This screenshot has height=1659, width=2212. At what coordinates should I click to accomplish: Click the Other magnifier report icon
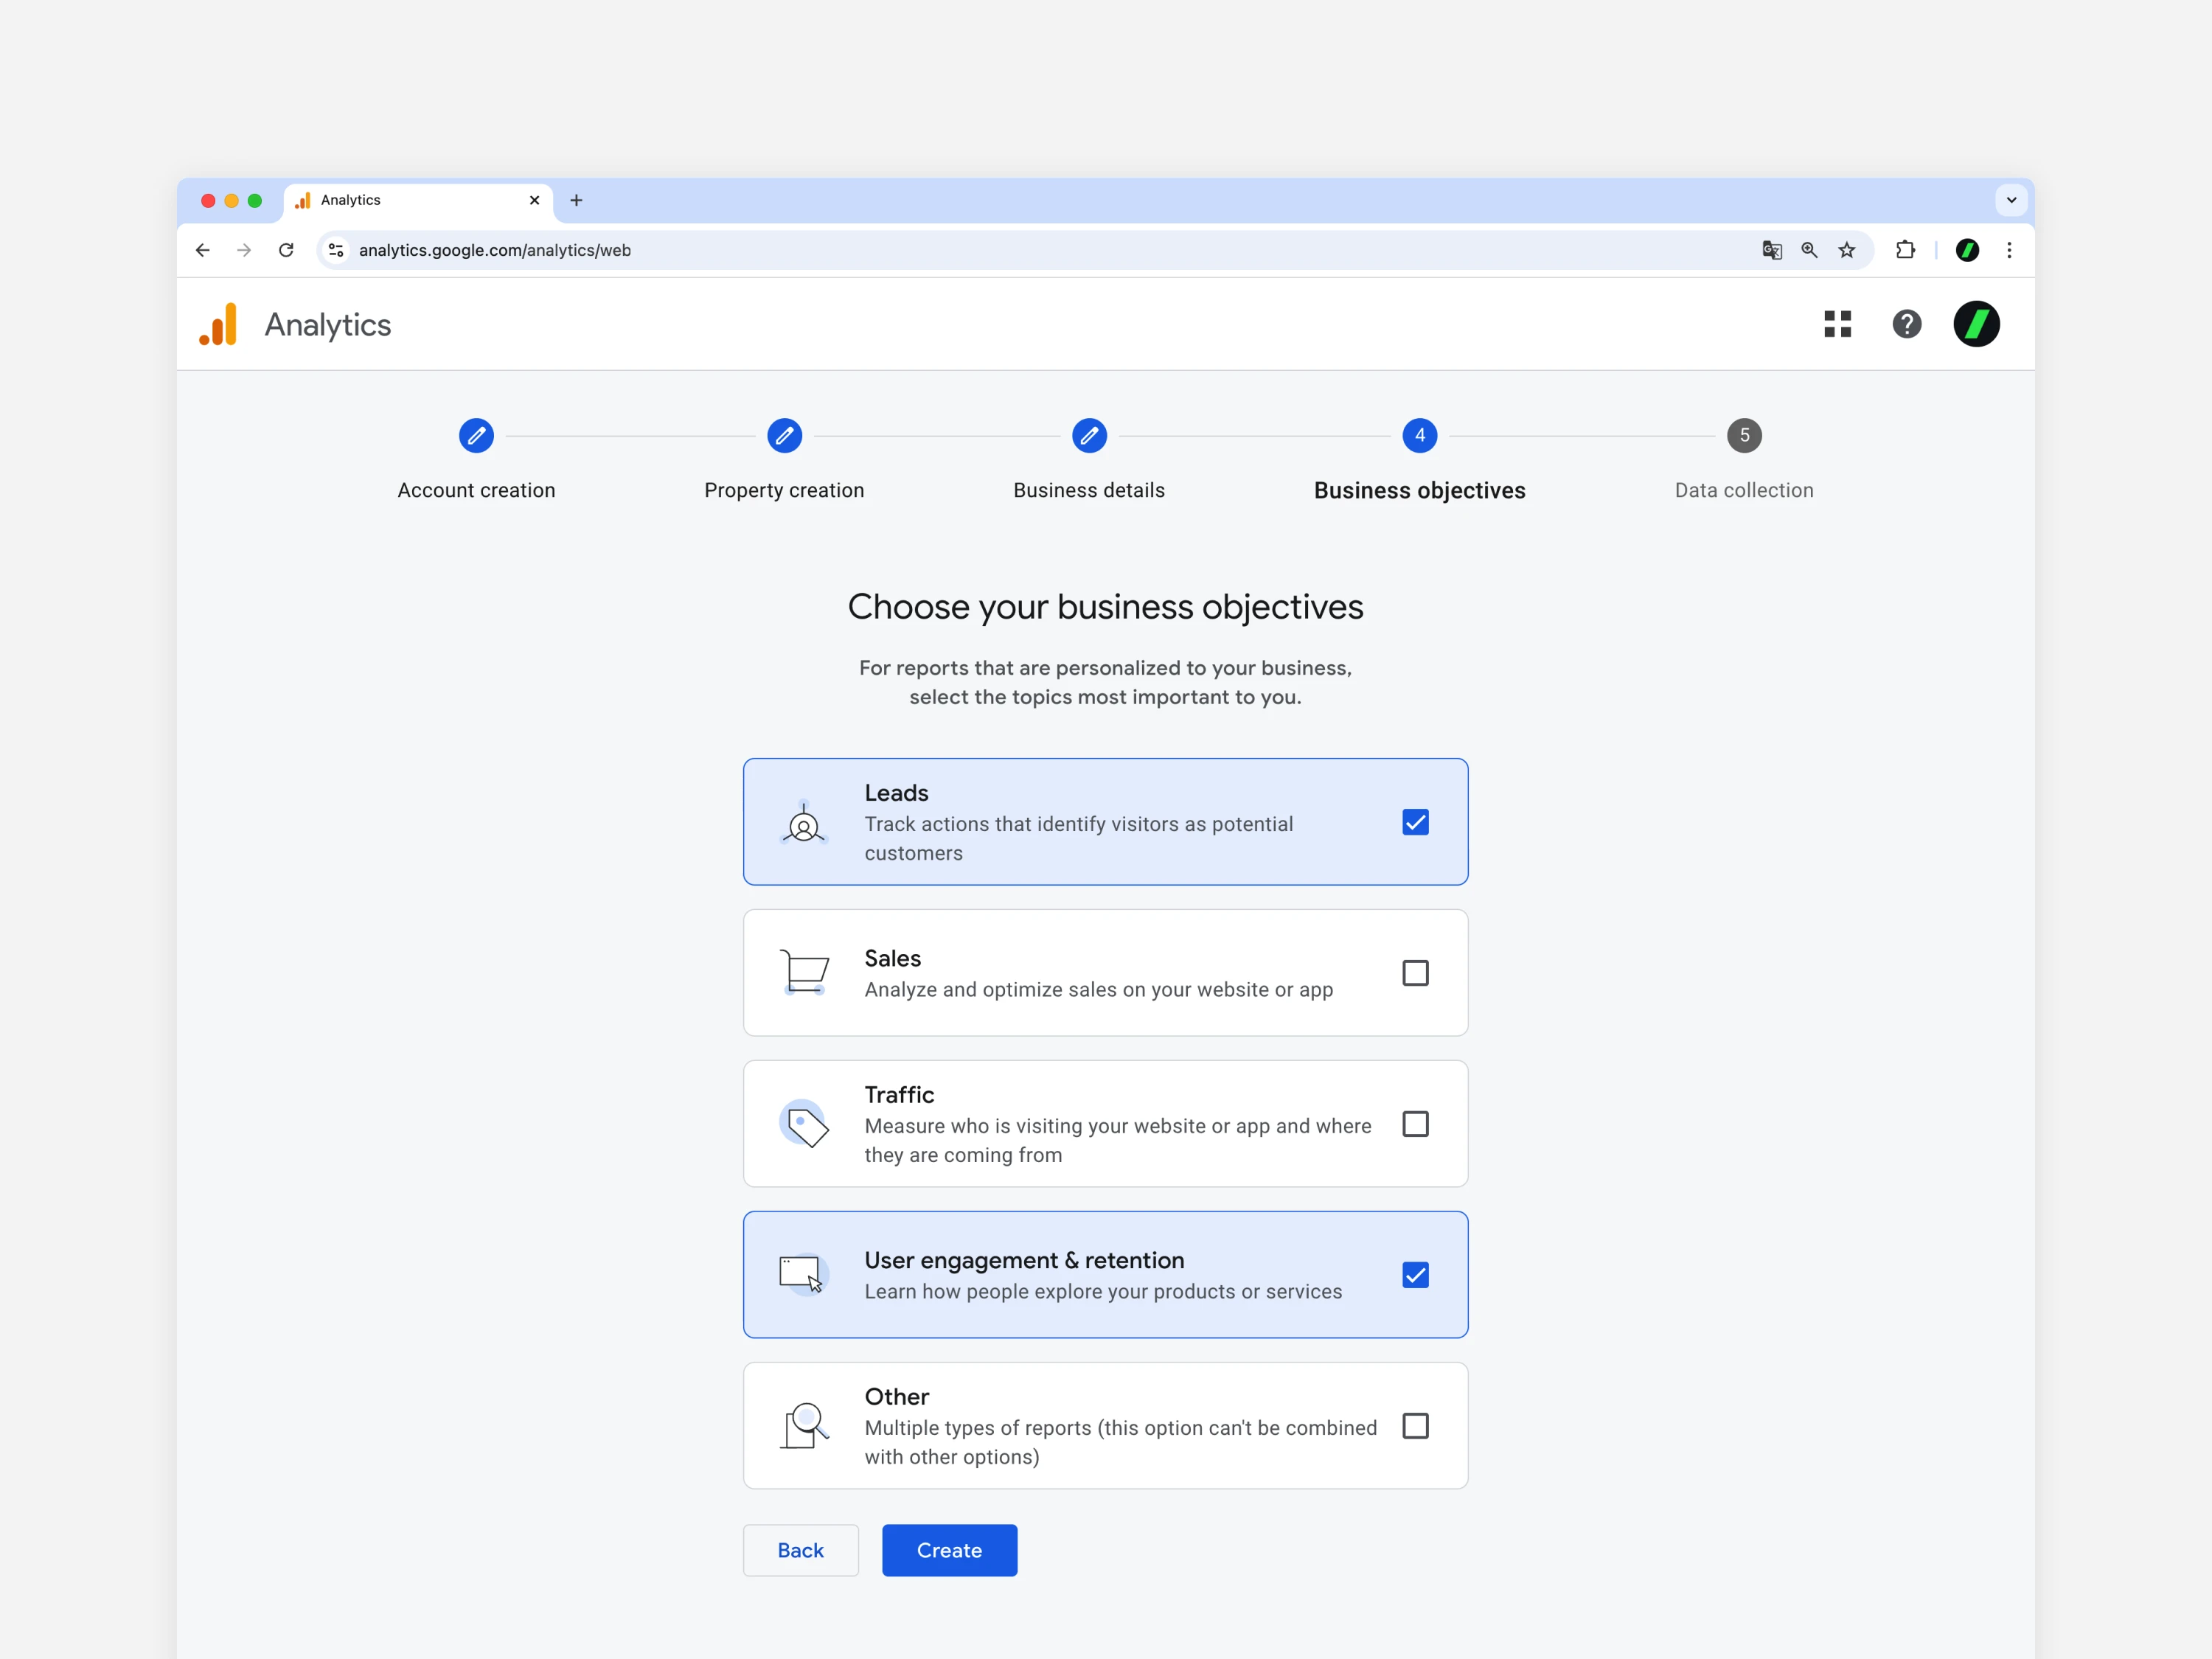tap(805, 1425)
